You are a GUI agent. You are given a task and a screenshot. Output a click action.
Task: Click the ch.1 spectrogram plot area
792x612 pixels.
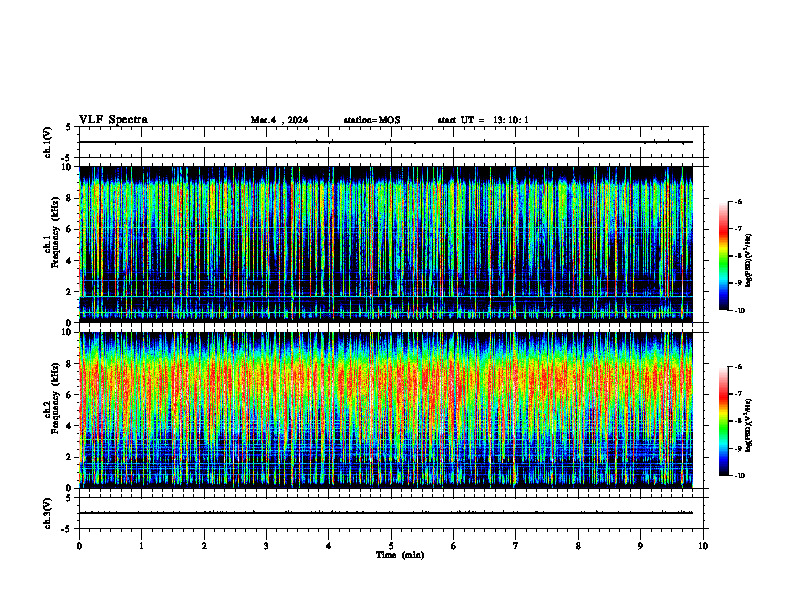(386, 244)
